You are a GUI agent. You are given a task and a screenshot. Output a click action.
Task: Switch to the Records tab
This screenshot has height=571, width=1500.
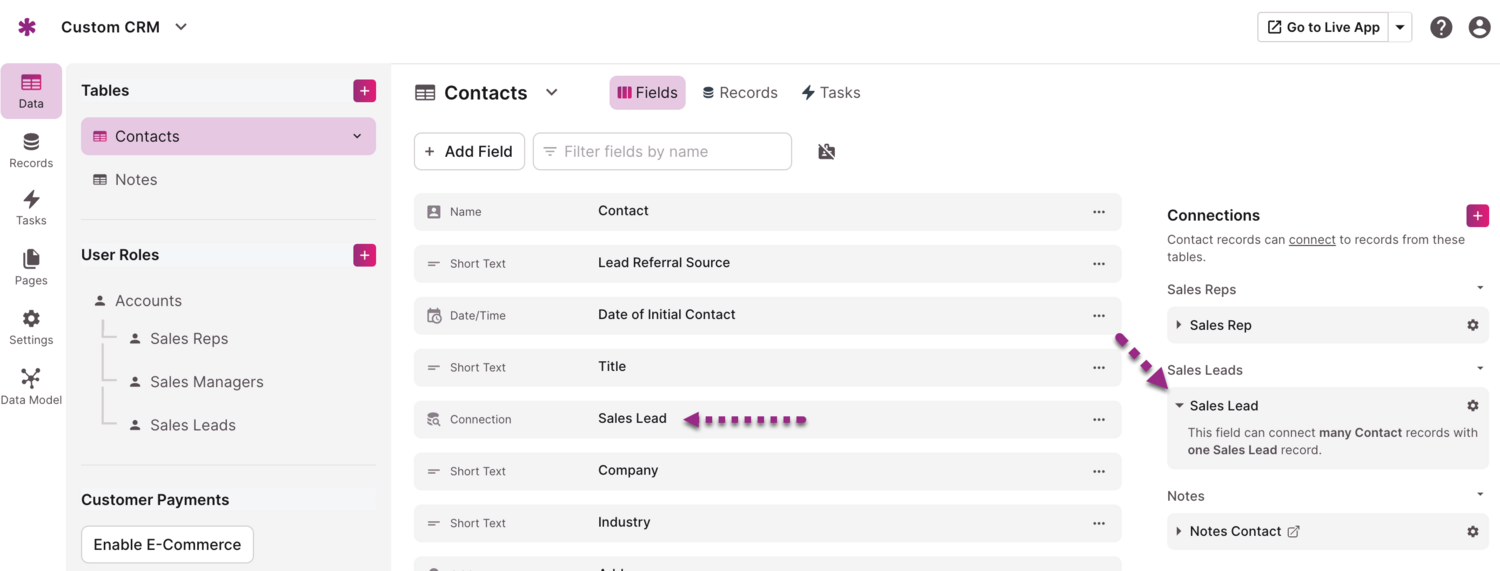(x=739, y=93)
